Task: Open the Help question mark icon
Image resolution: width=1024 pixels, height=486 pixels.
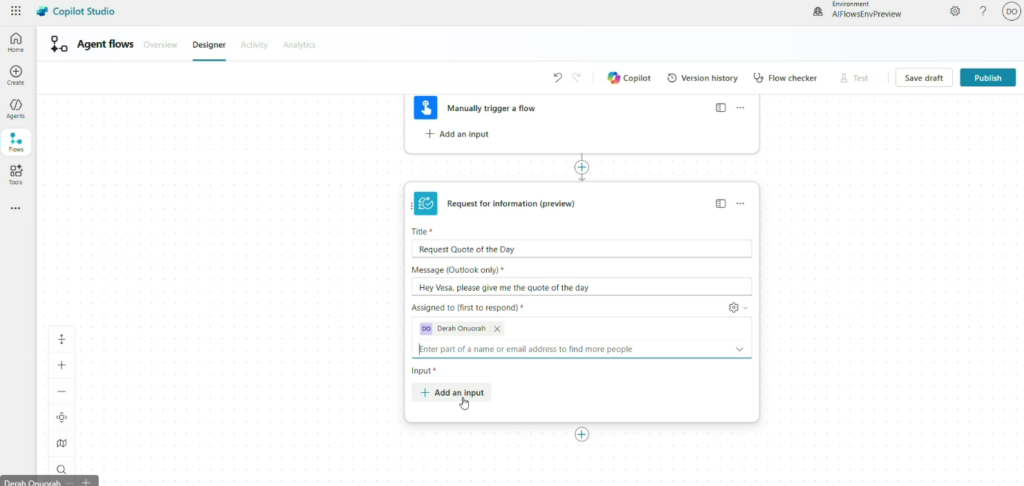Action: [983, 11]
